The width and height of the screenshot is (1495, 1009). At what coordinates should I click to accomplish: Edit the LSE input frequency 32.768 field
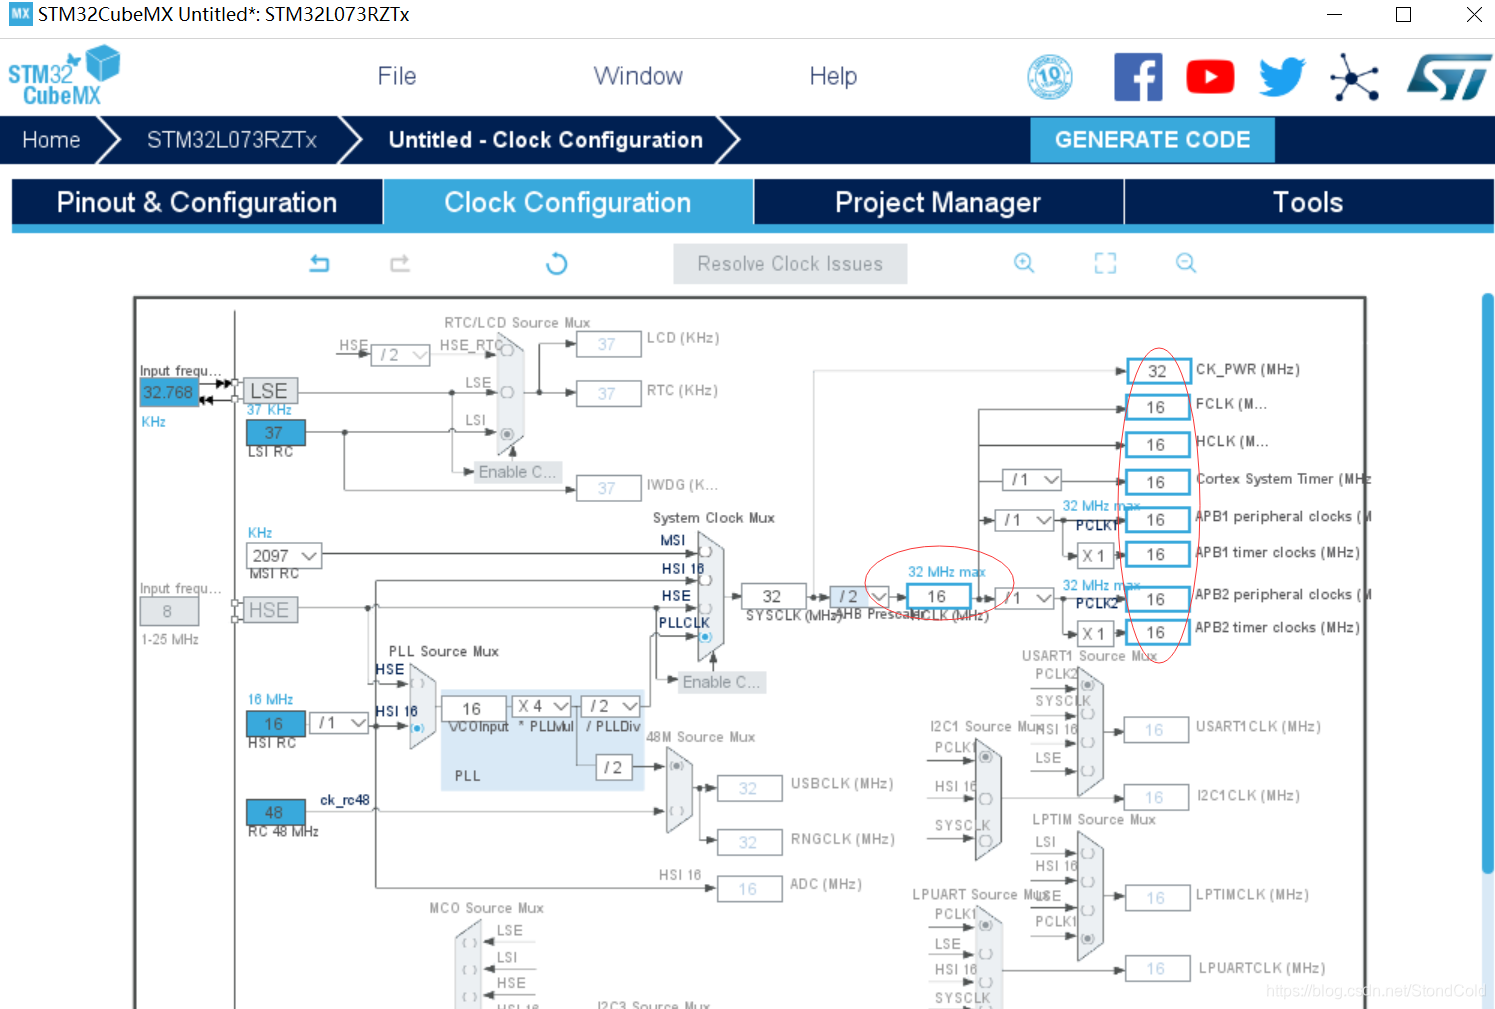(168, 392)
